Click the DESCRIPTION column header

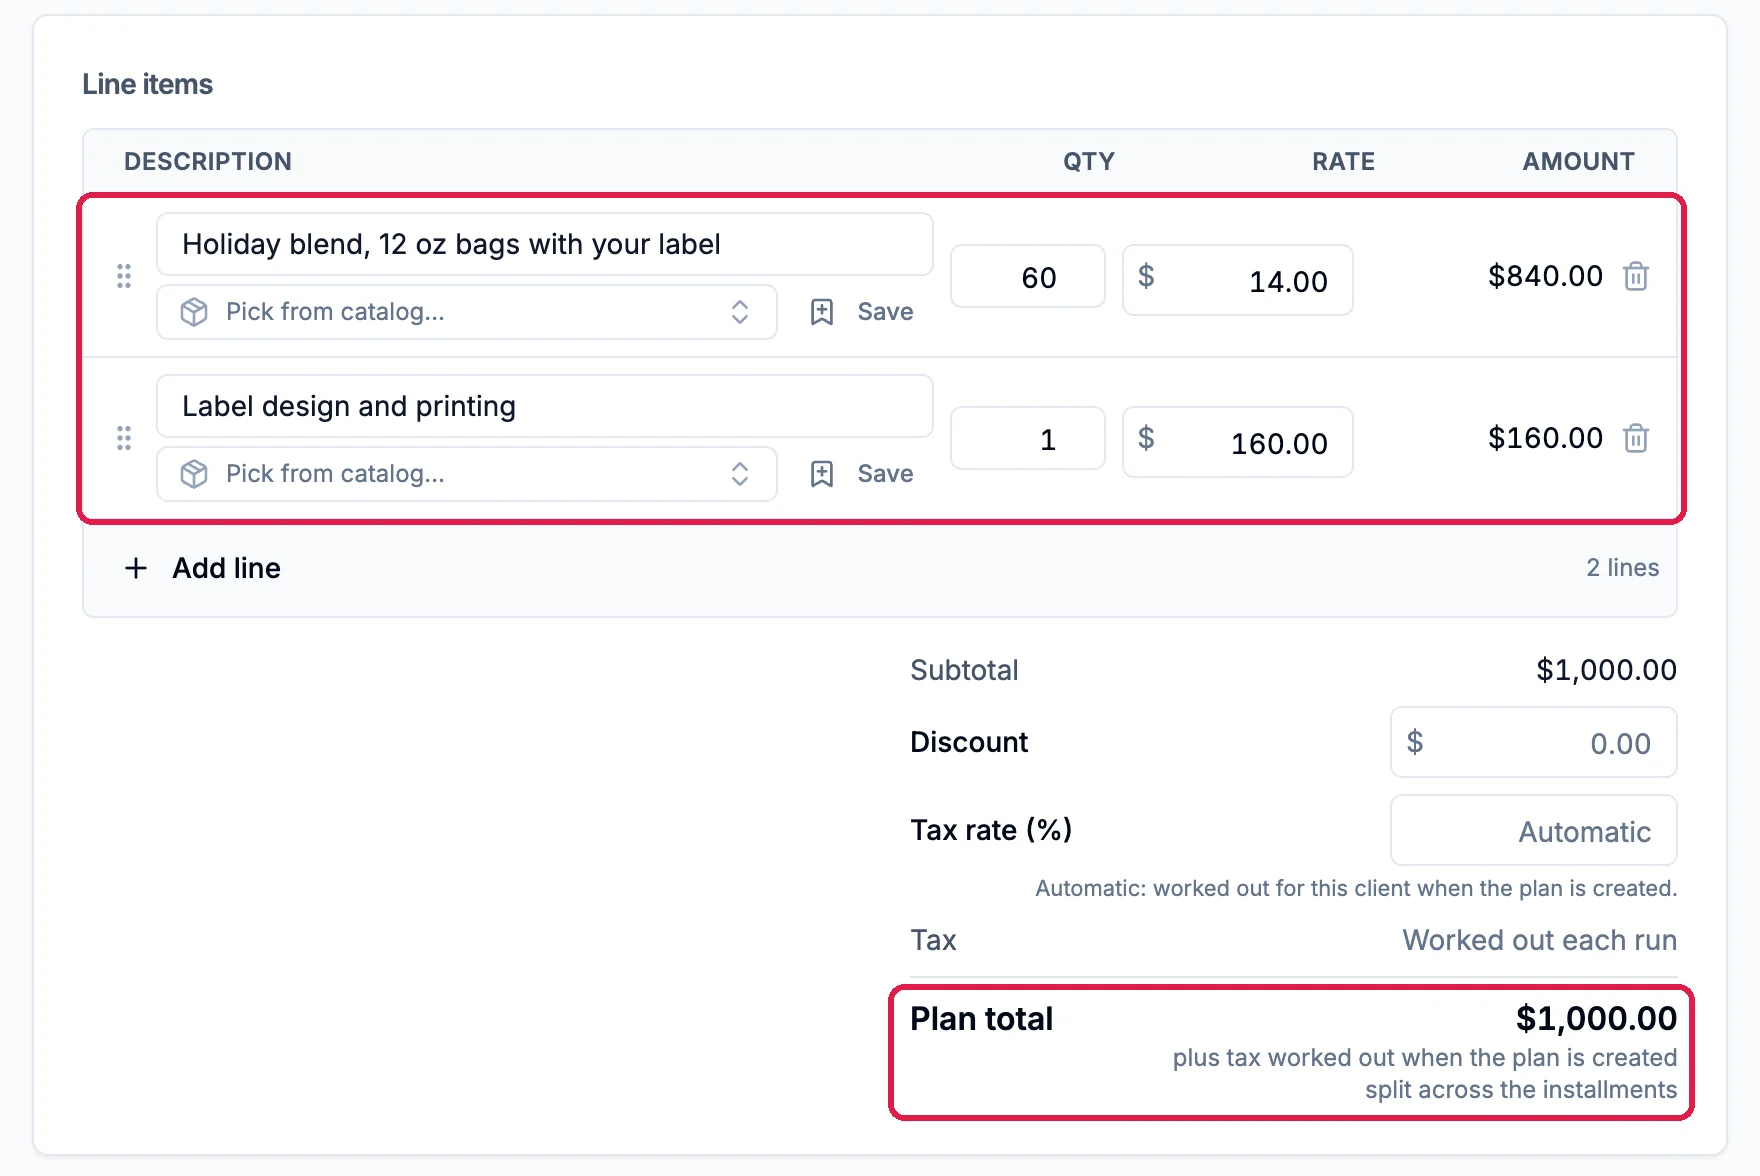coord(208,161)
